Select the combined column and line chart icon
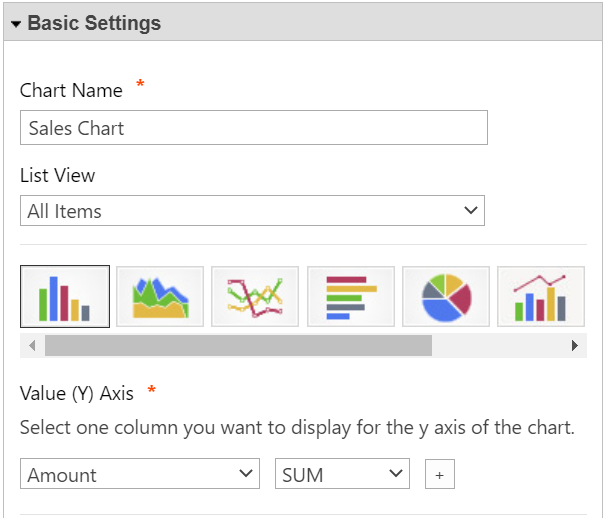The image size is (606, 518). (x=540, y=297)
